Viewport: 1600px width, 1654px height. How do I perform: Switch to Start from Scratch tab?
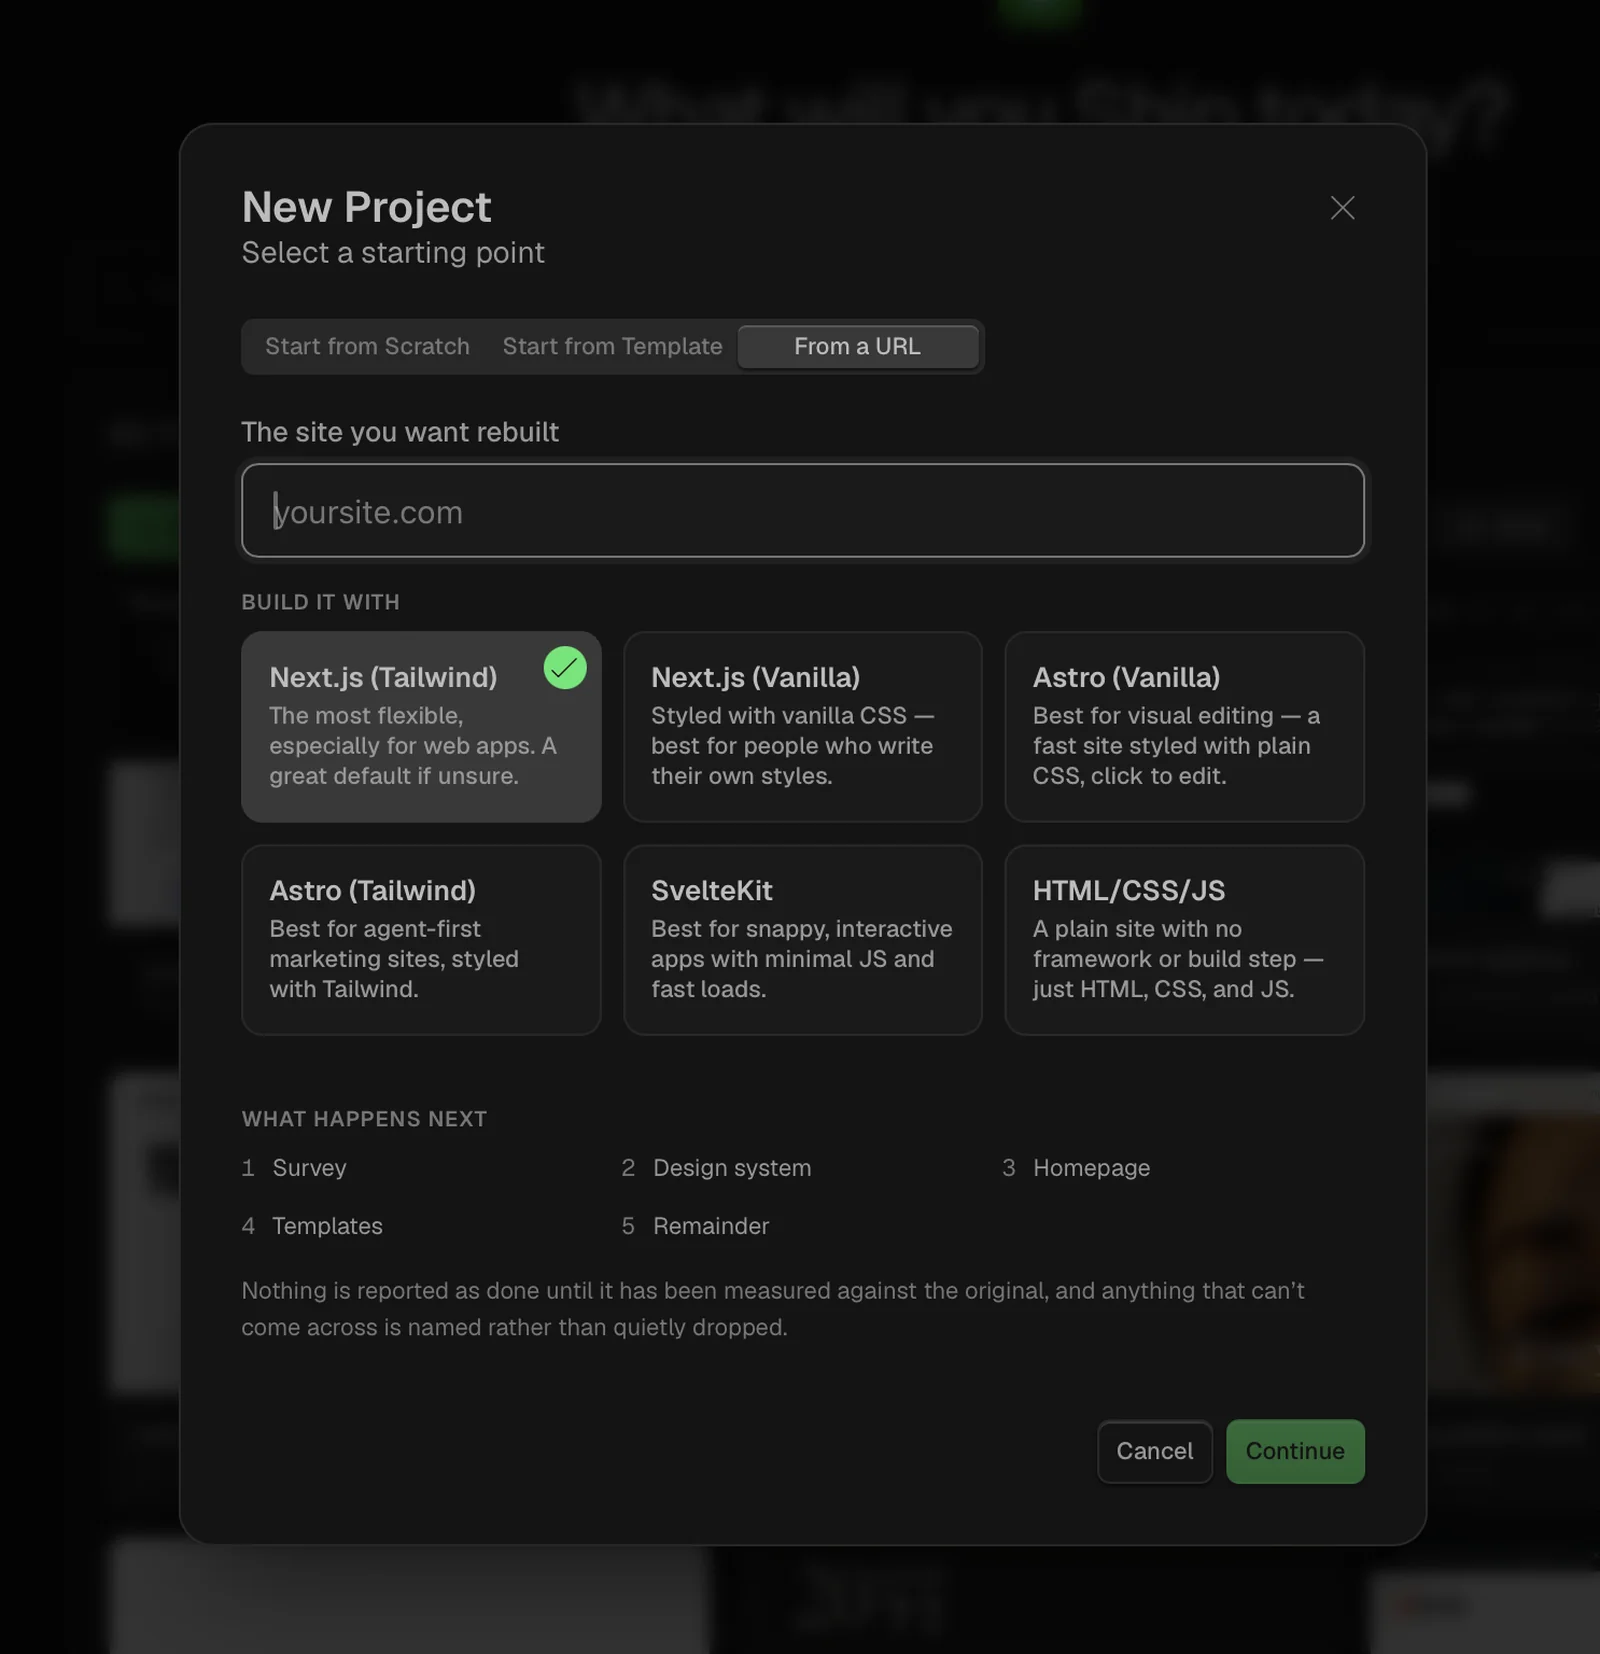point(367,346)
